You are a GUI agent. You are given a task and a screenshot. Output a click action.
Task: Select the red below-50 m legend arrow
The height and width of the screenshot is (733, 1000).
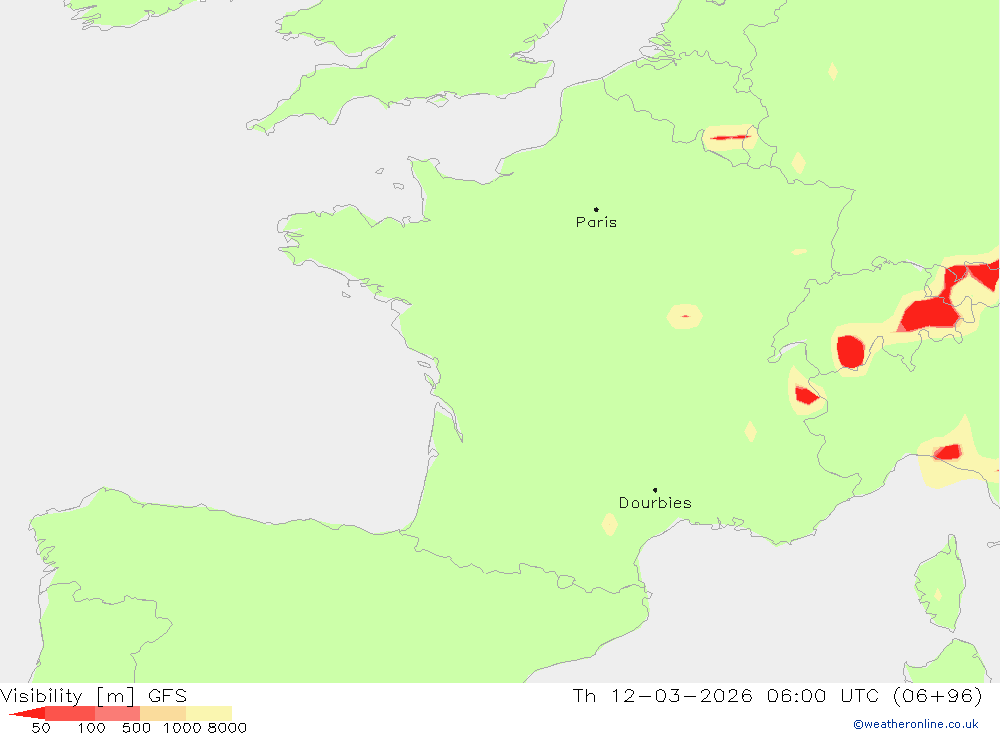(x=27, y=713)
